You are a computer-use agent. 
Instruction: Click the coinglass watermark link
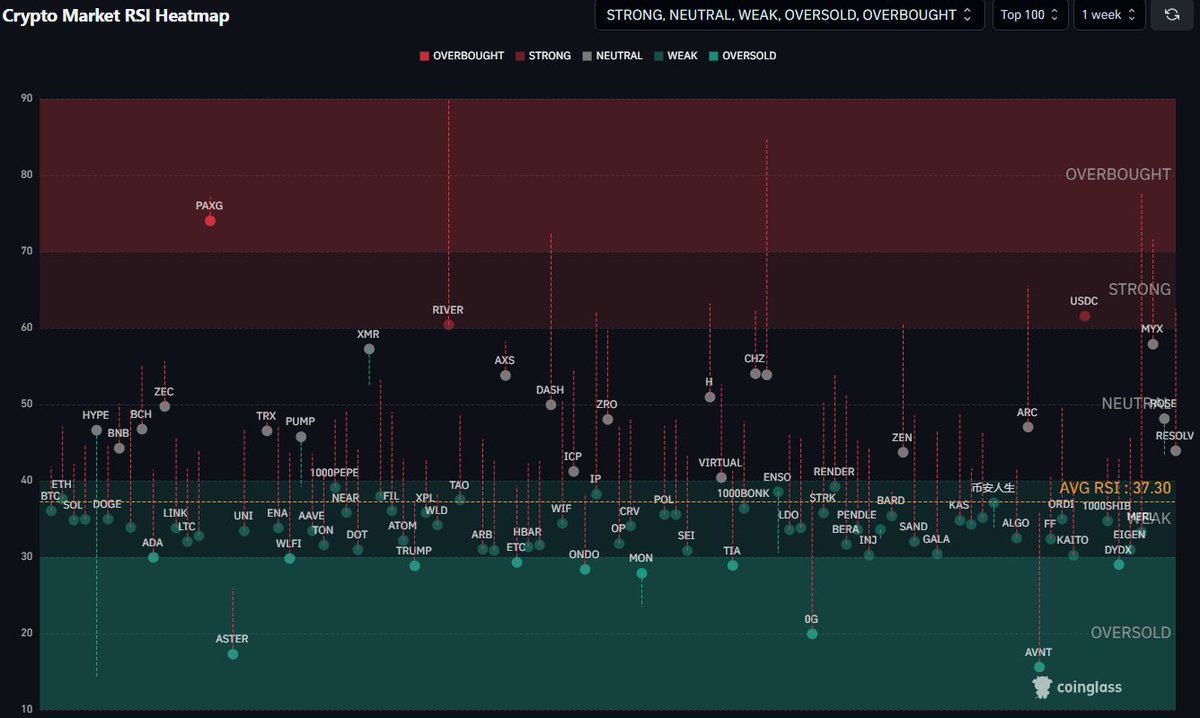tap(1089, 687)
